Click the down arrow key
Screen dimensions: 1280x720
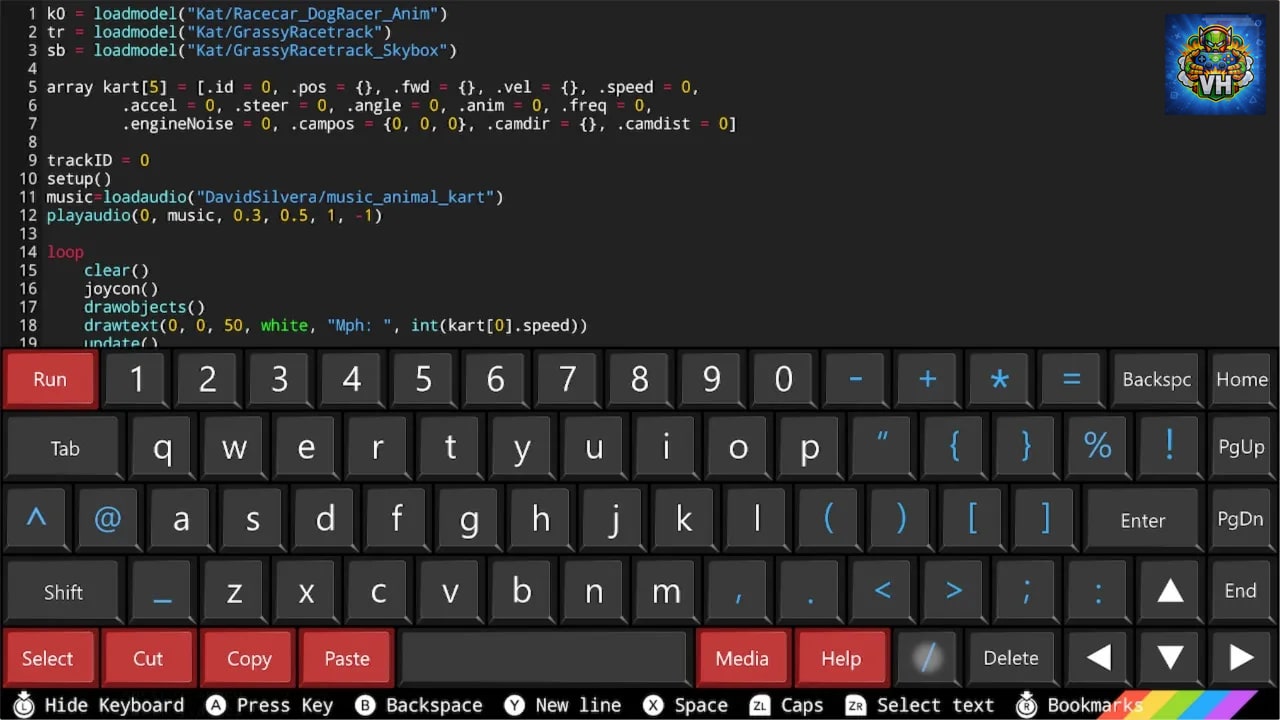tap(1170, 657)
